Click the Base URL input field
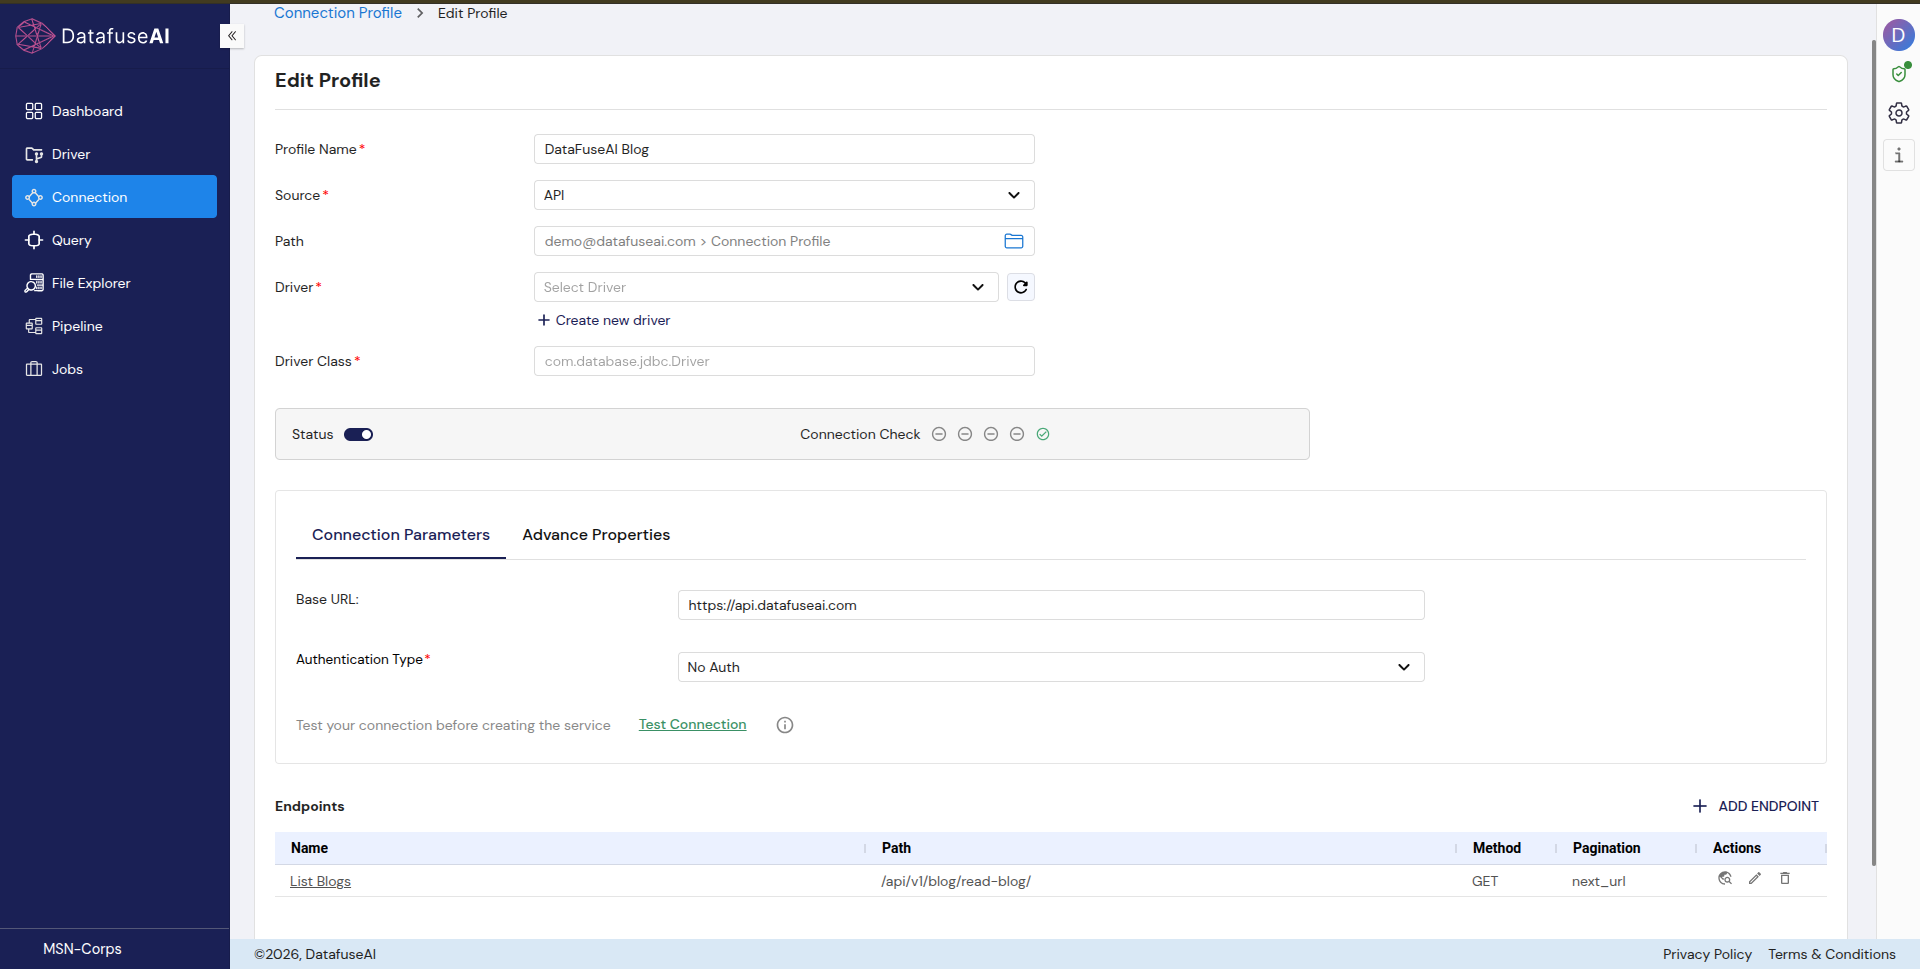 (1051, 605)
